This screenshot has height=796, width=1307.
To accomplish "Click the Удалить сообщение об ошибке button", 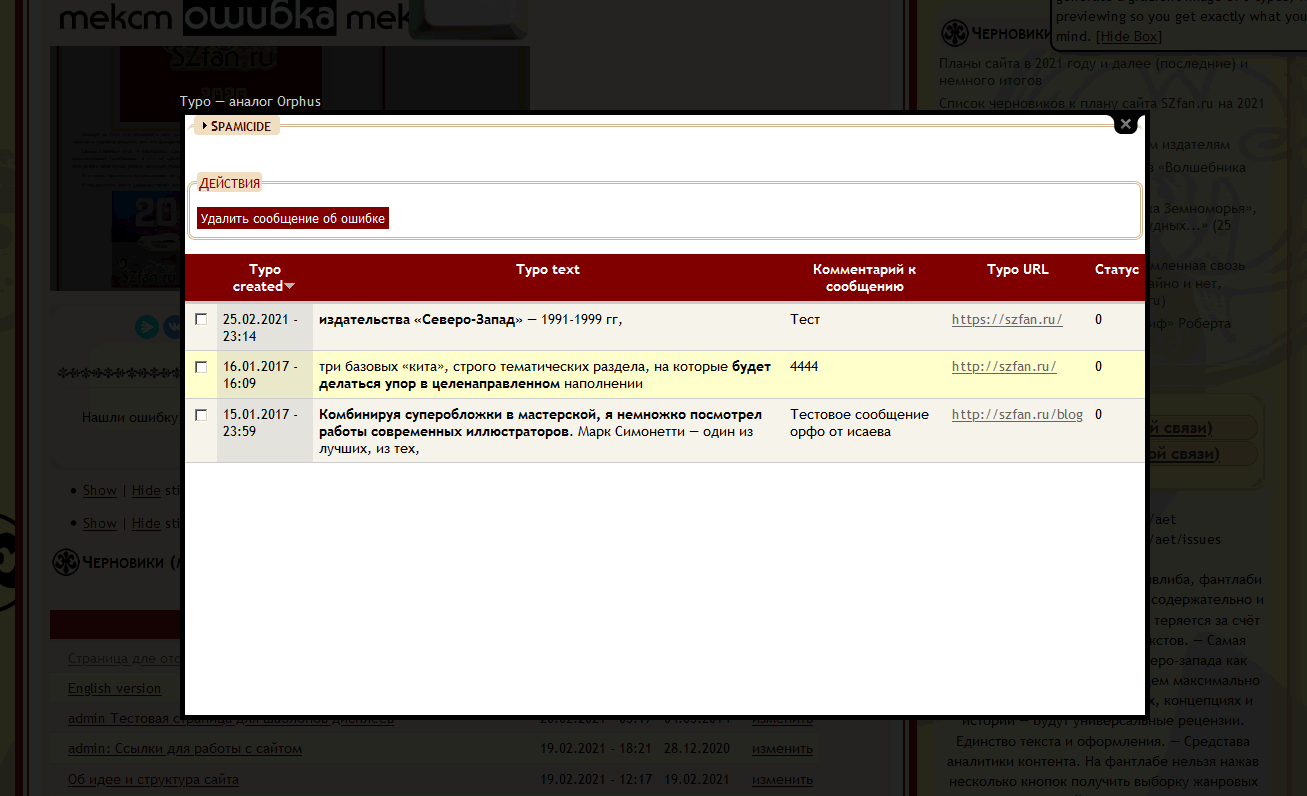I will point(293,218).
